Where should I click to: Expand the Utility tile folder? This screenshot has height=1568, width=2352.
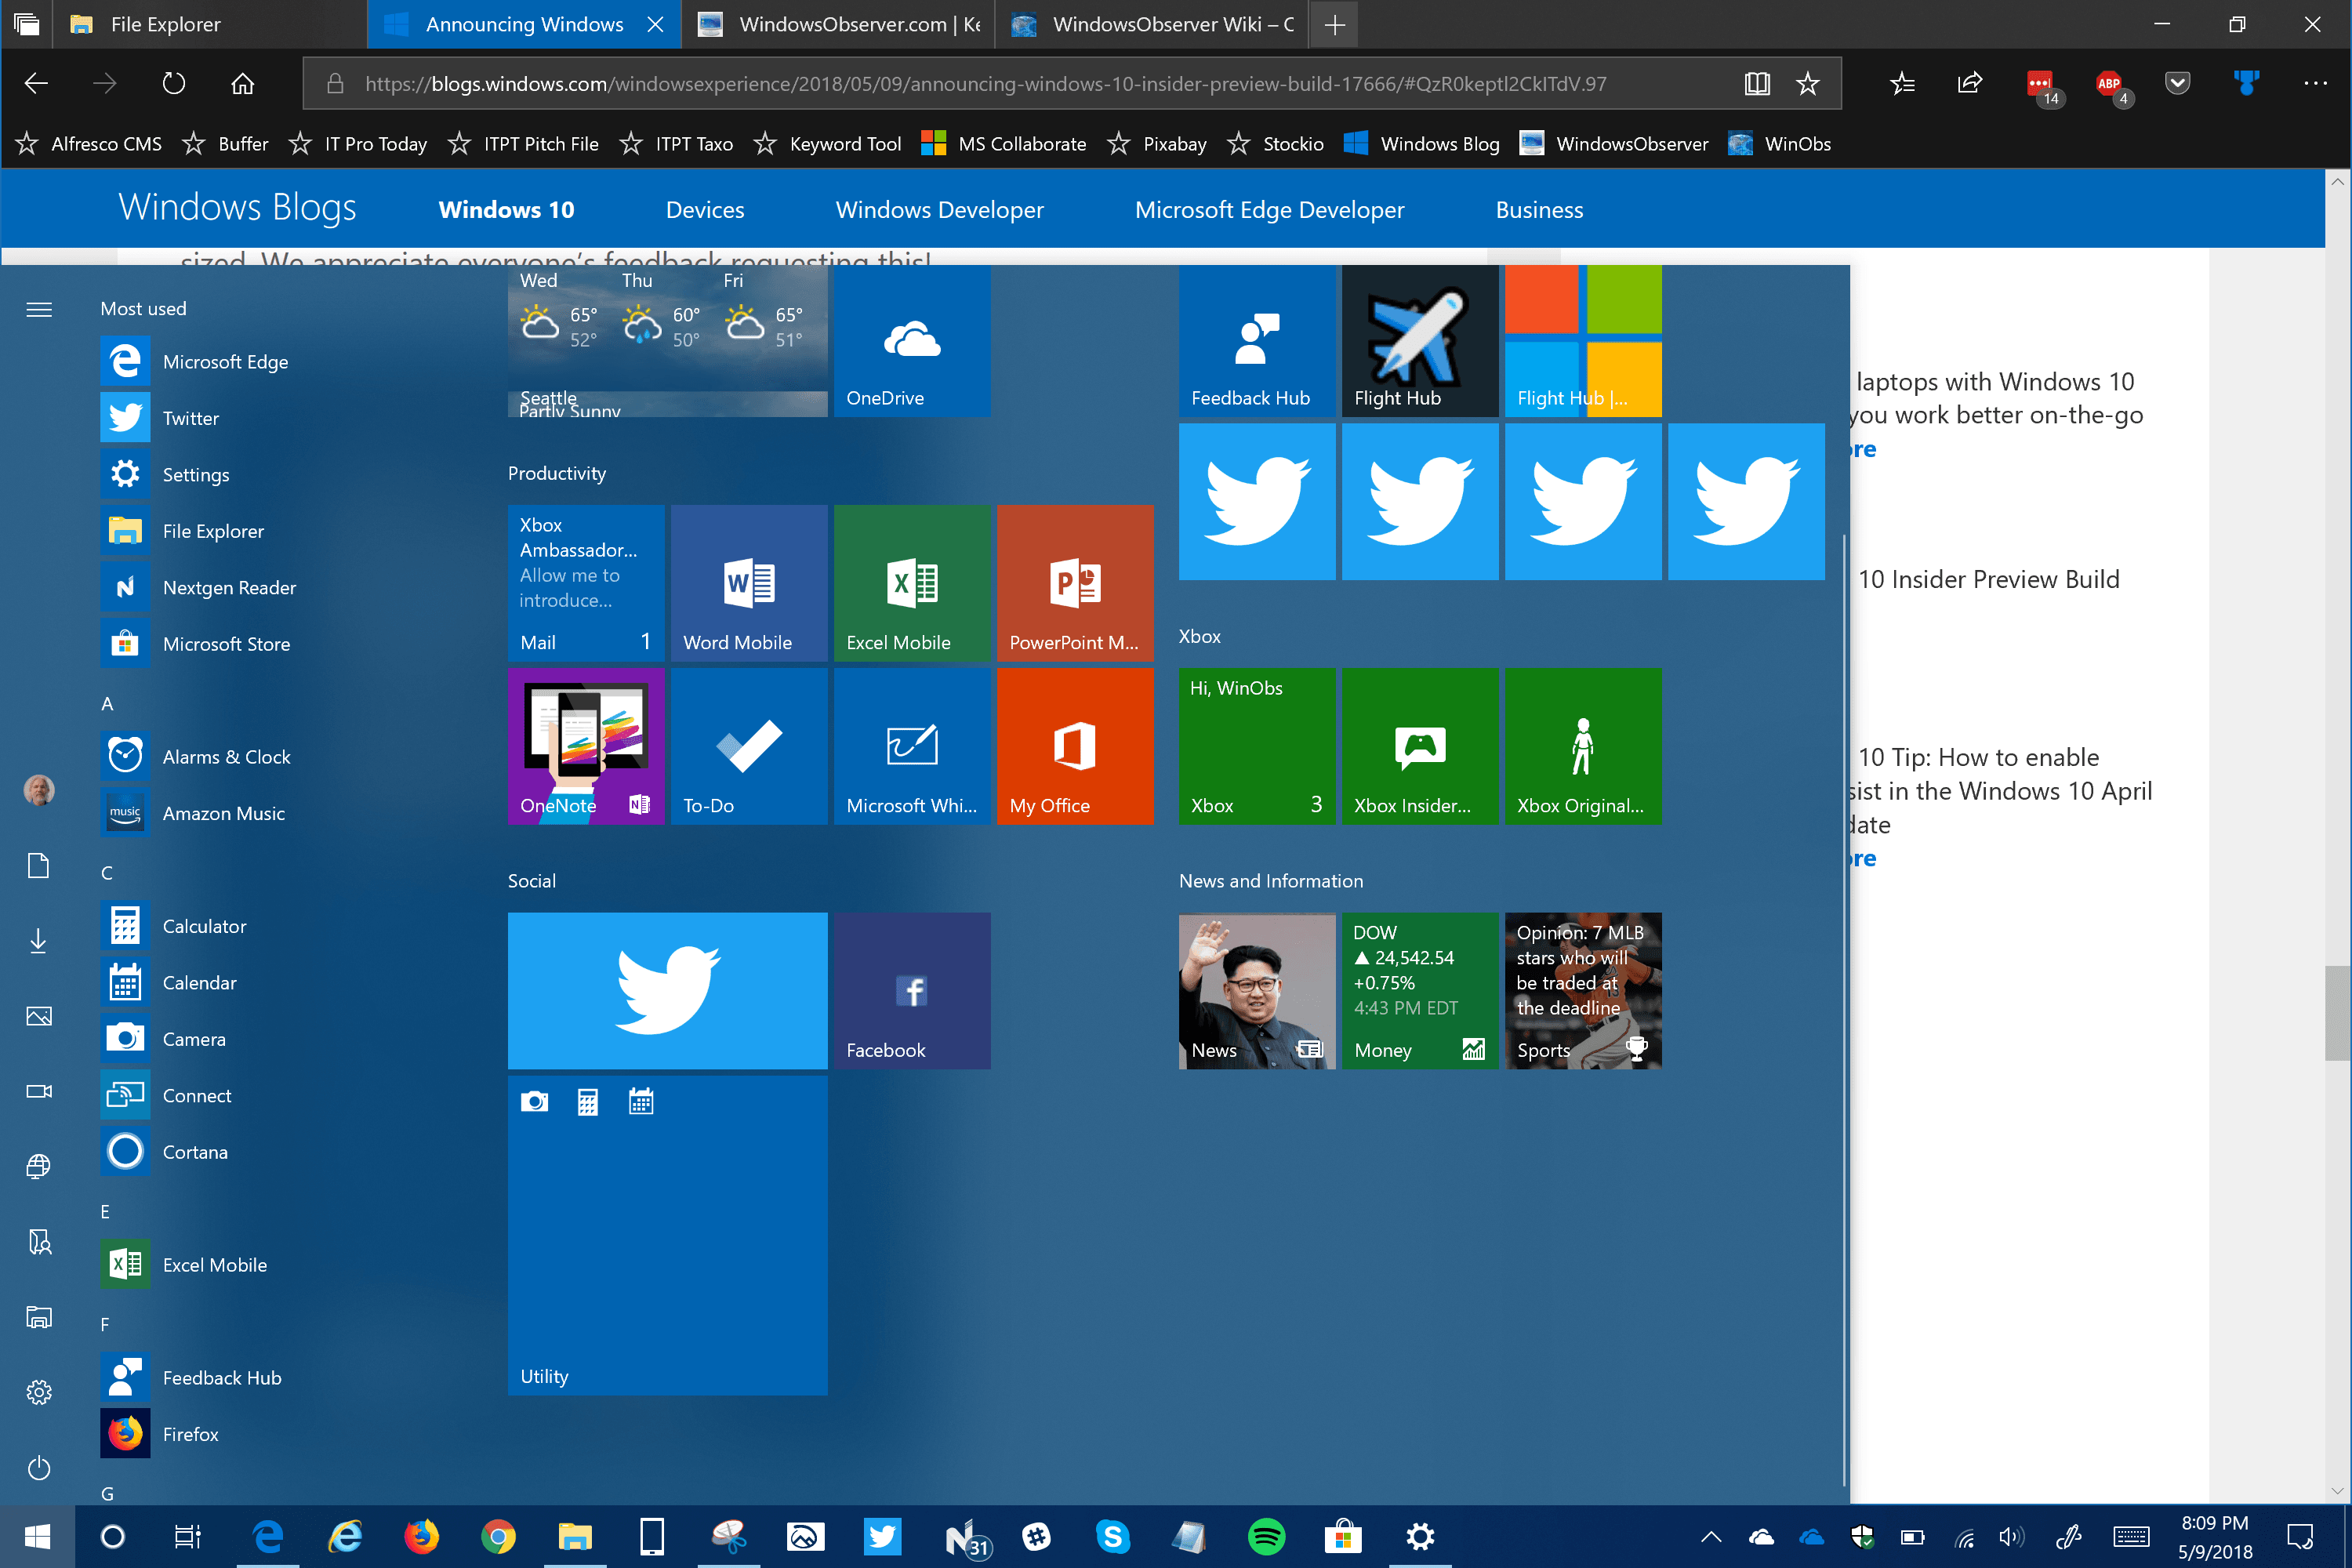667,1235
